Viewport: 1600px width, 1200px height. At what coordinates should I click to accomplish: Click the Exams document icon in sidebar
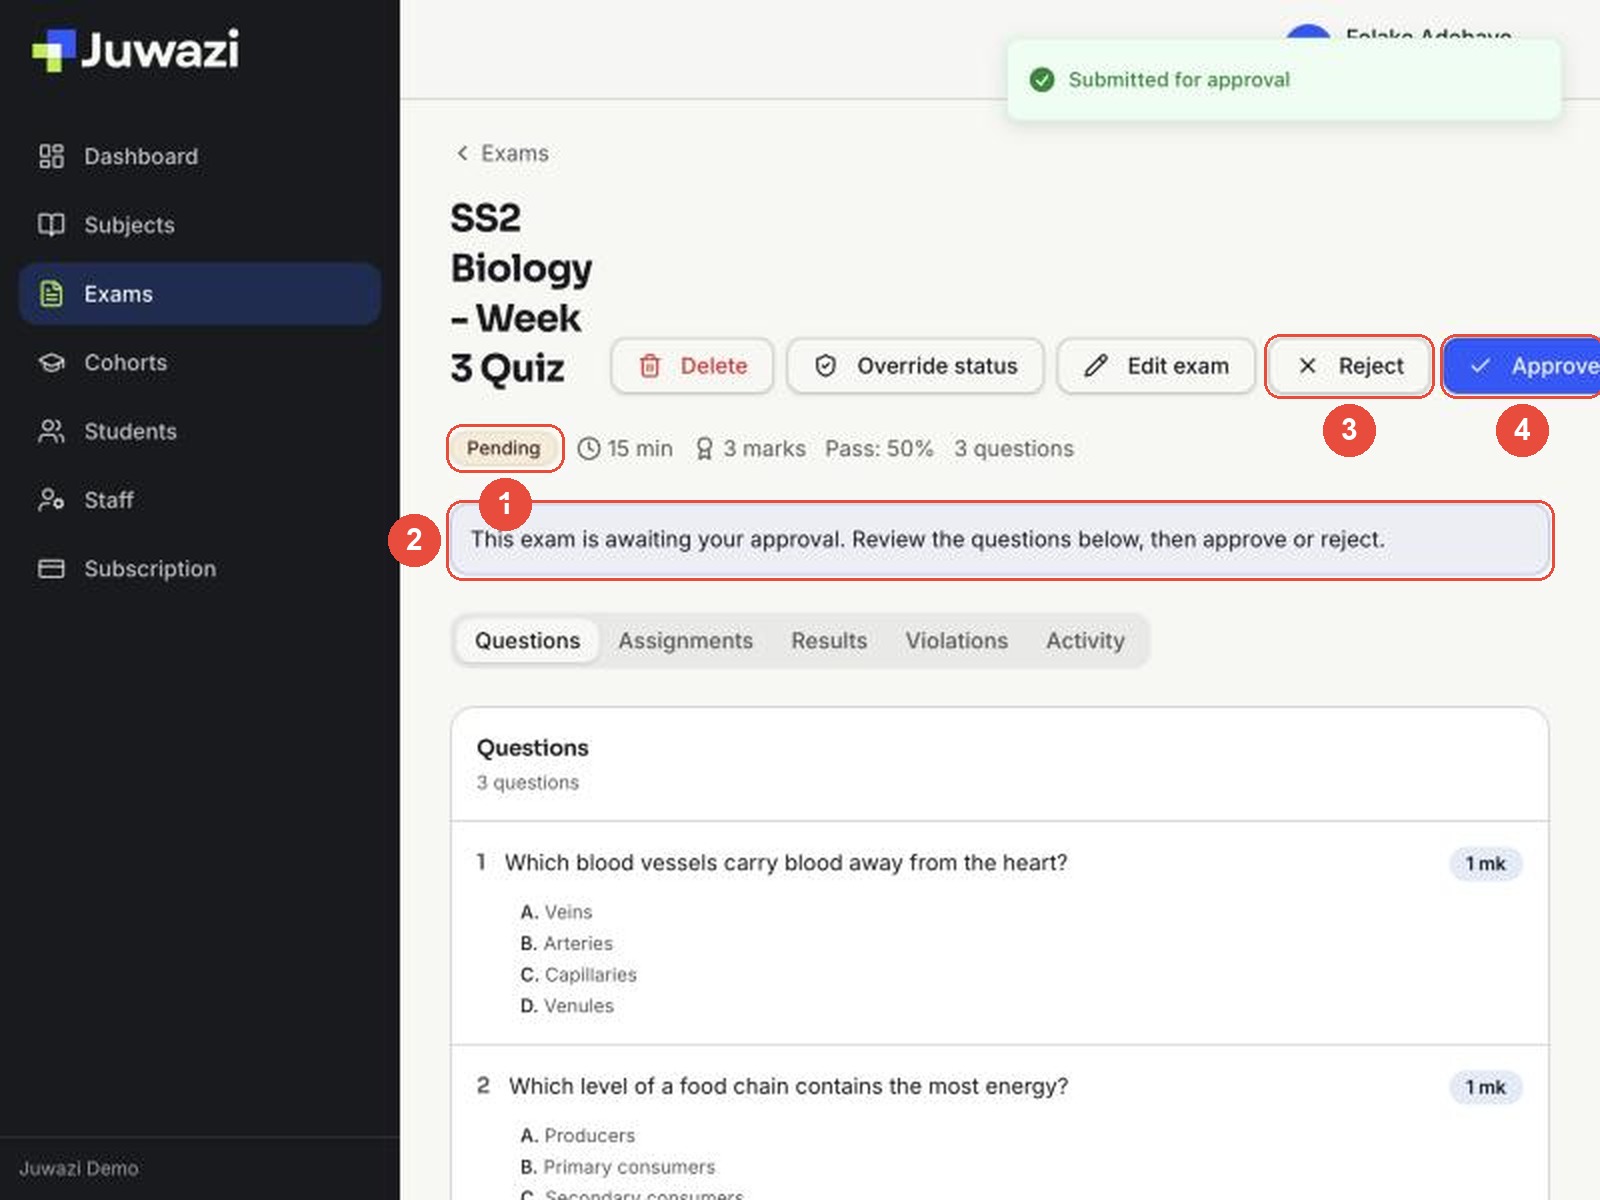[51, 294]
